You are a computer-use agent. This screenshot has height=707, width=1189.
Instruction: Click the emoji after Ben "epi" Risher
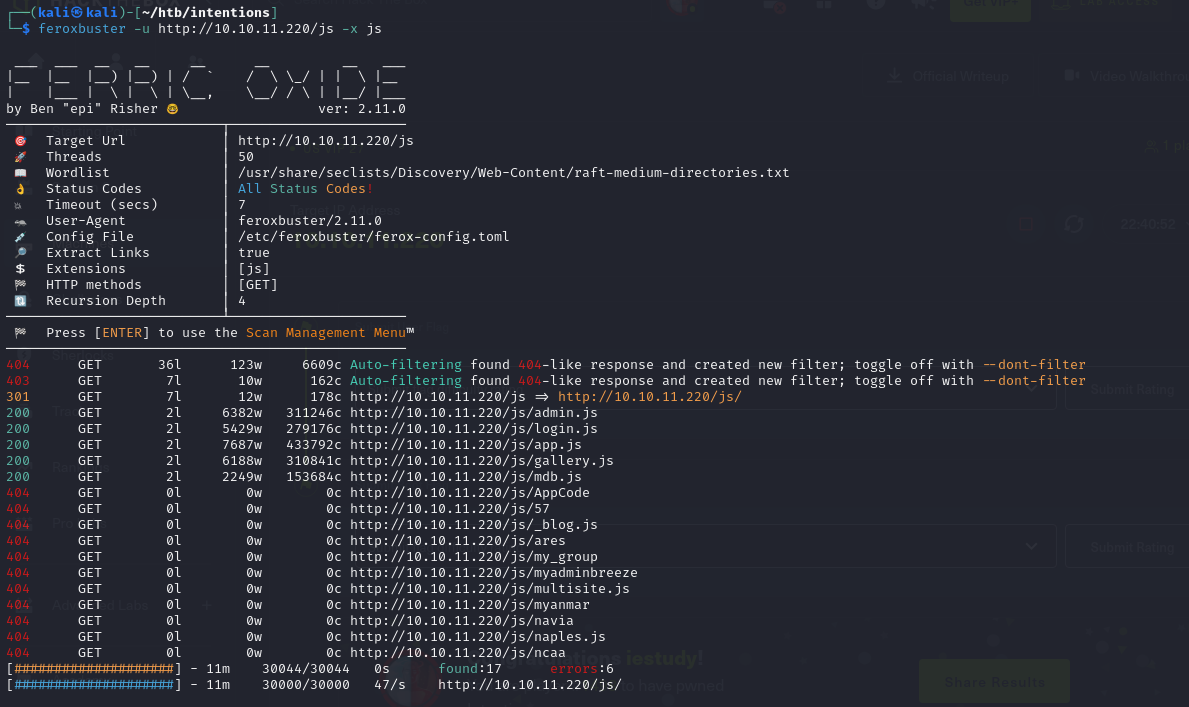point(173,109)
